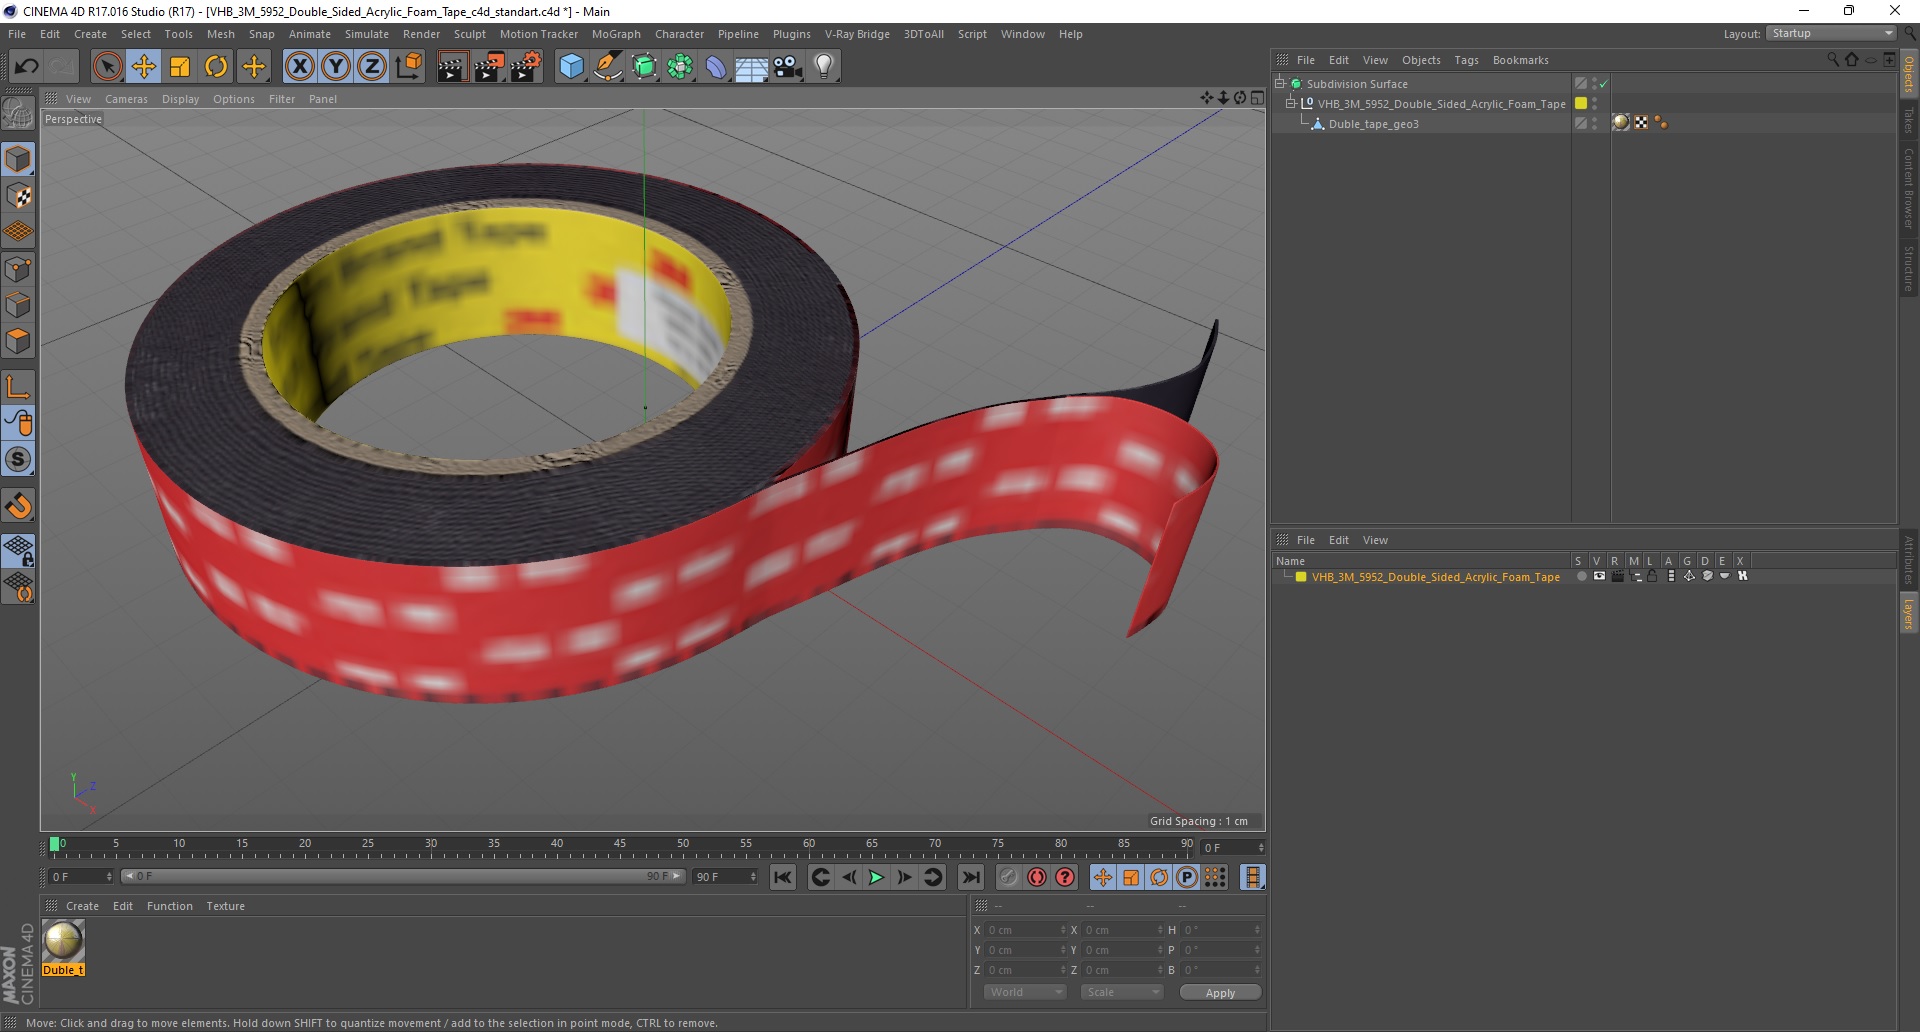Click Duble_tape_geo3 material tag

tap(1621, 122)
